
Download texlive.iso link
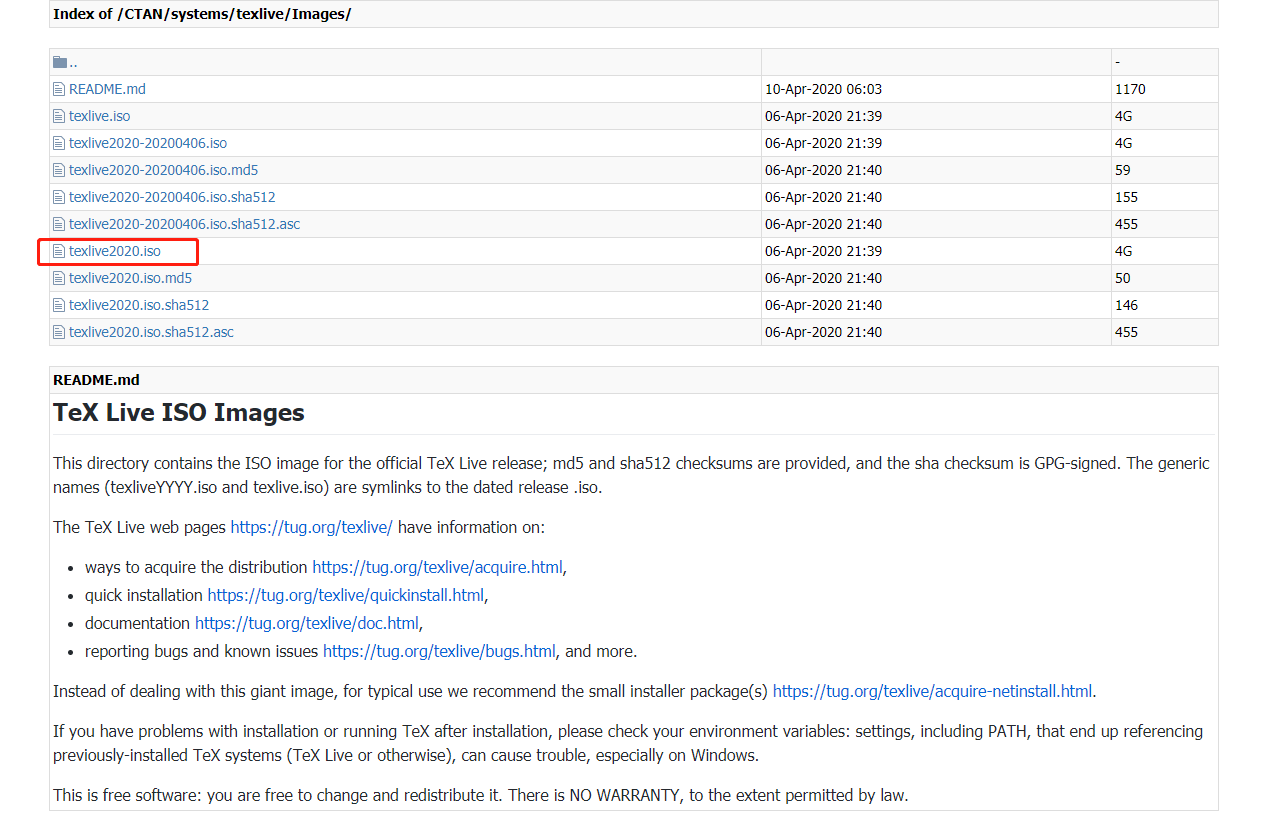click(99, 116)
